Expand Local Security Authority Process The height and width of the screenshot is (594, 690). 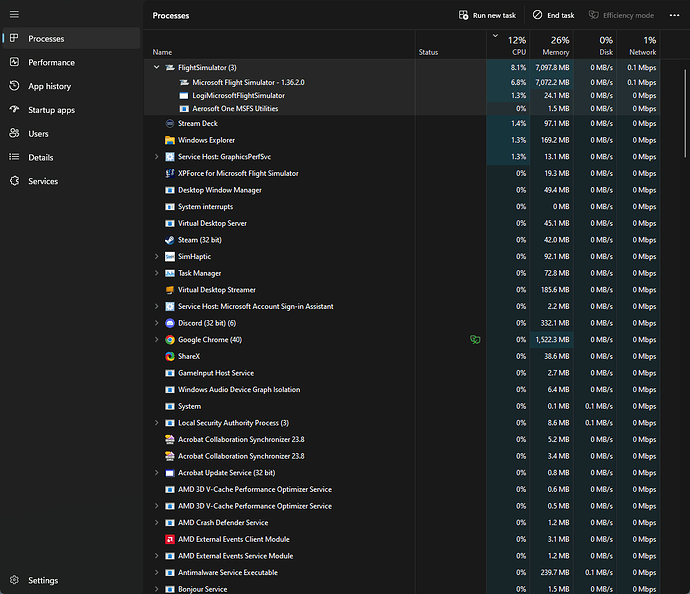click(156, 423)
